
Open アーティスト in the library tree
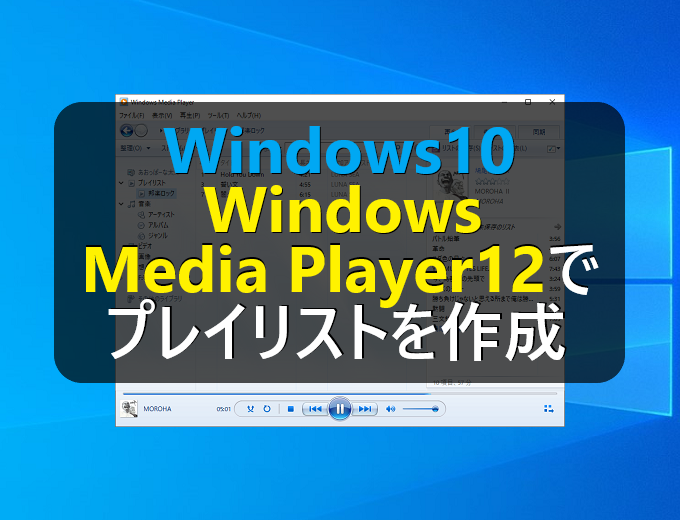point(161,215)
